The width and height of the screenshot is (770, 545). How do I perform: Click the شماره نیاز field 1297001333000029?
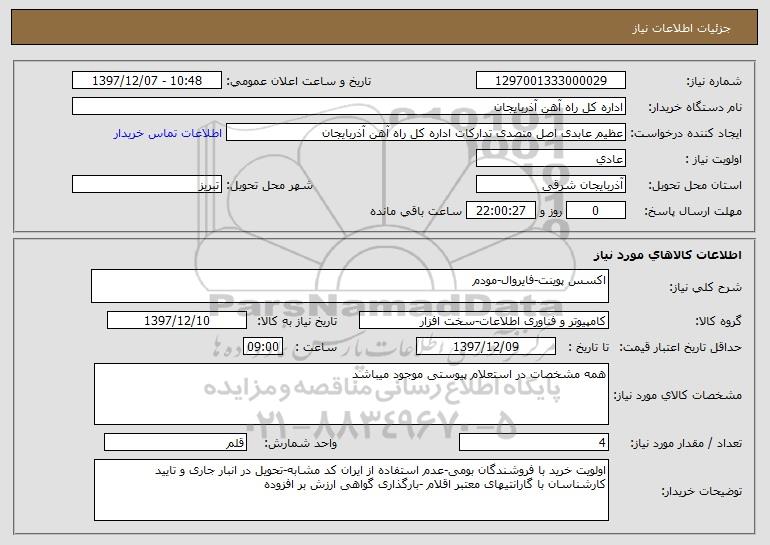click(x=550, y=81)
